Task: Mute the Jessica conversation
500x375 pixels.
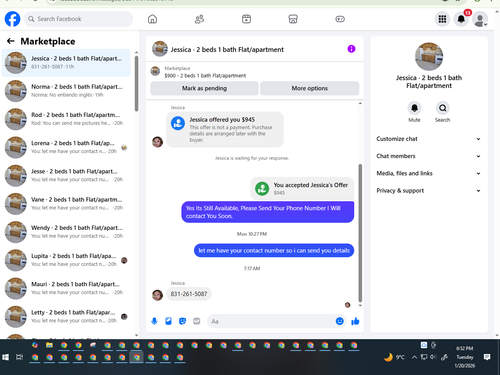Action: (x=414, y=108)
